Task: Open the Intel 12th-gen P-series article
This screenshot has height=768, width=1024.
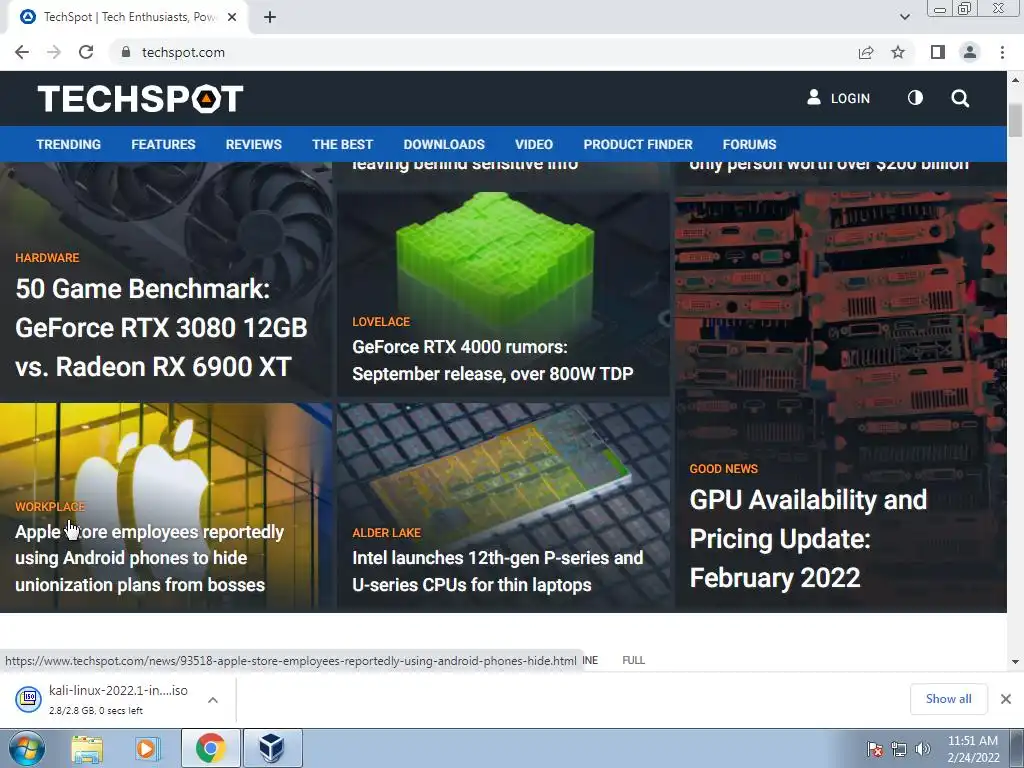Action: click(497, 571)
